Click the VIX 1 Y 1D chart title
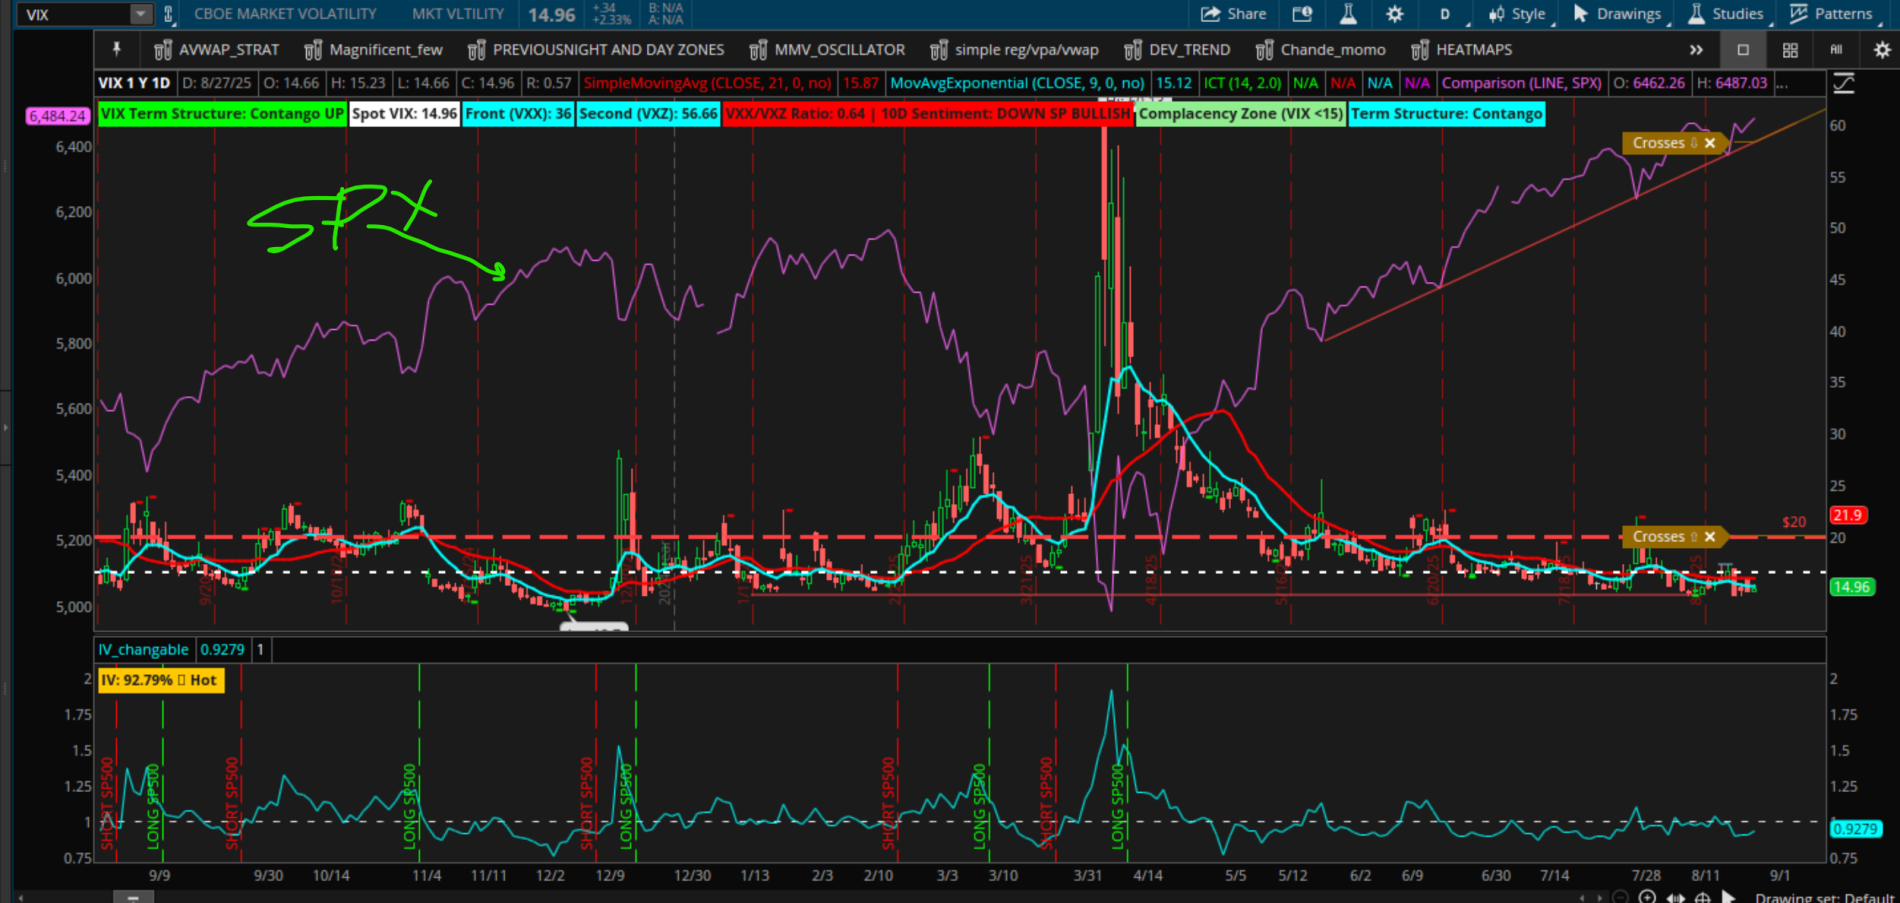The width and height of the screenshot is (1900, 903). pos(134,83)
